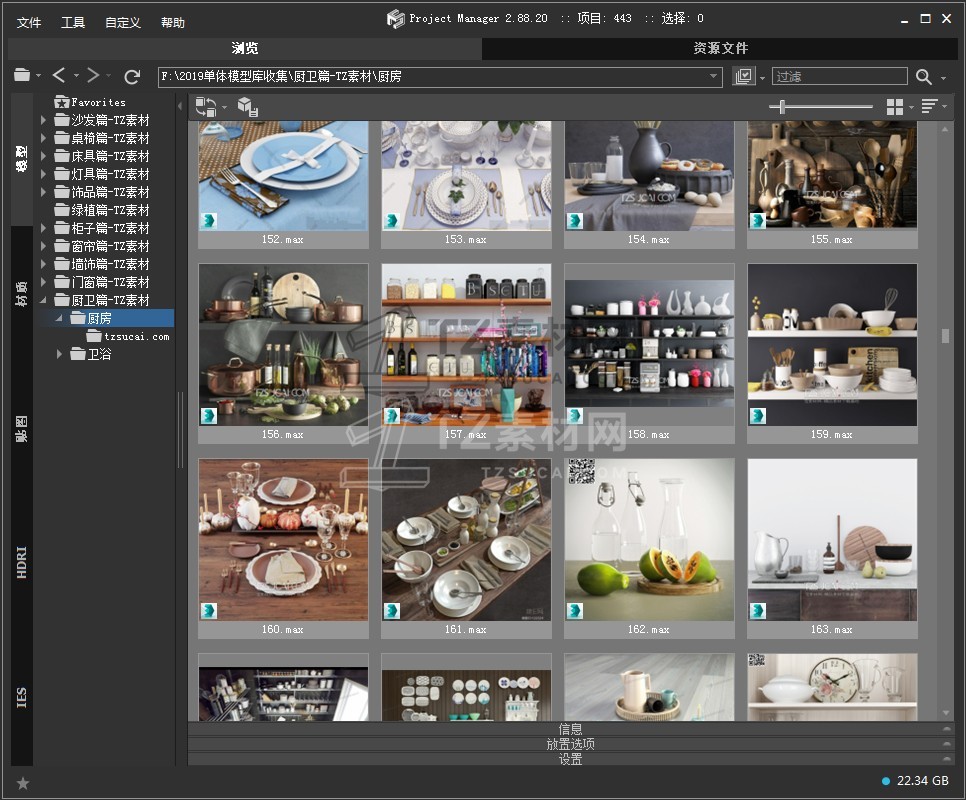This screenshot has height=800, width=966.
Task: Click the sort order list icon
Action: pyautogui.click(x=930, y=107)
